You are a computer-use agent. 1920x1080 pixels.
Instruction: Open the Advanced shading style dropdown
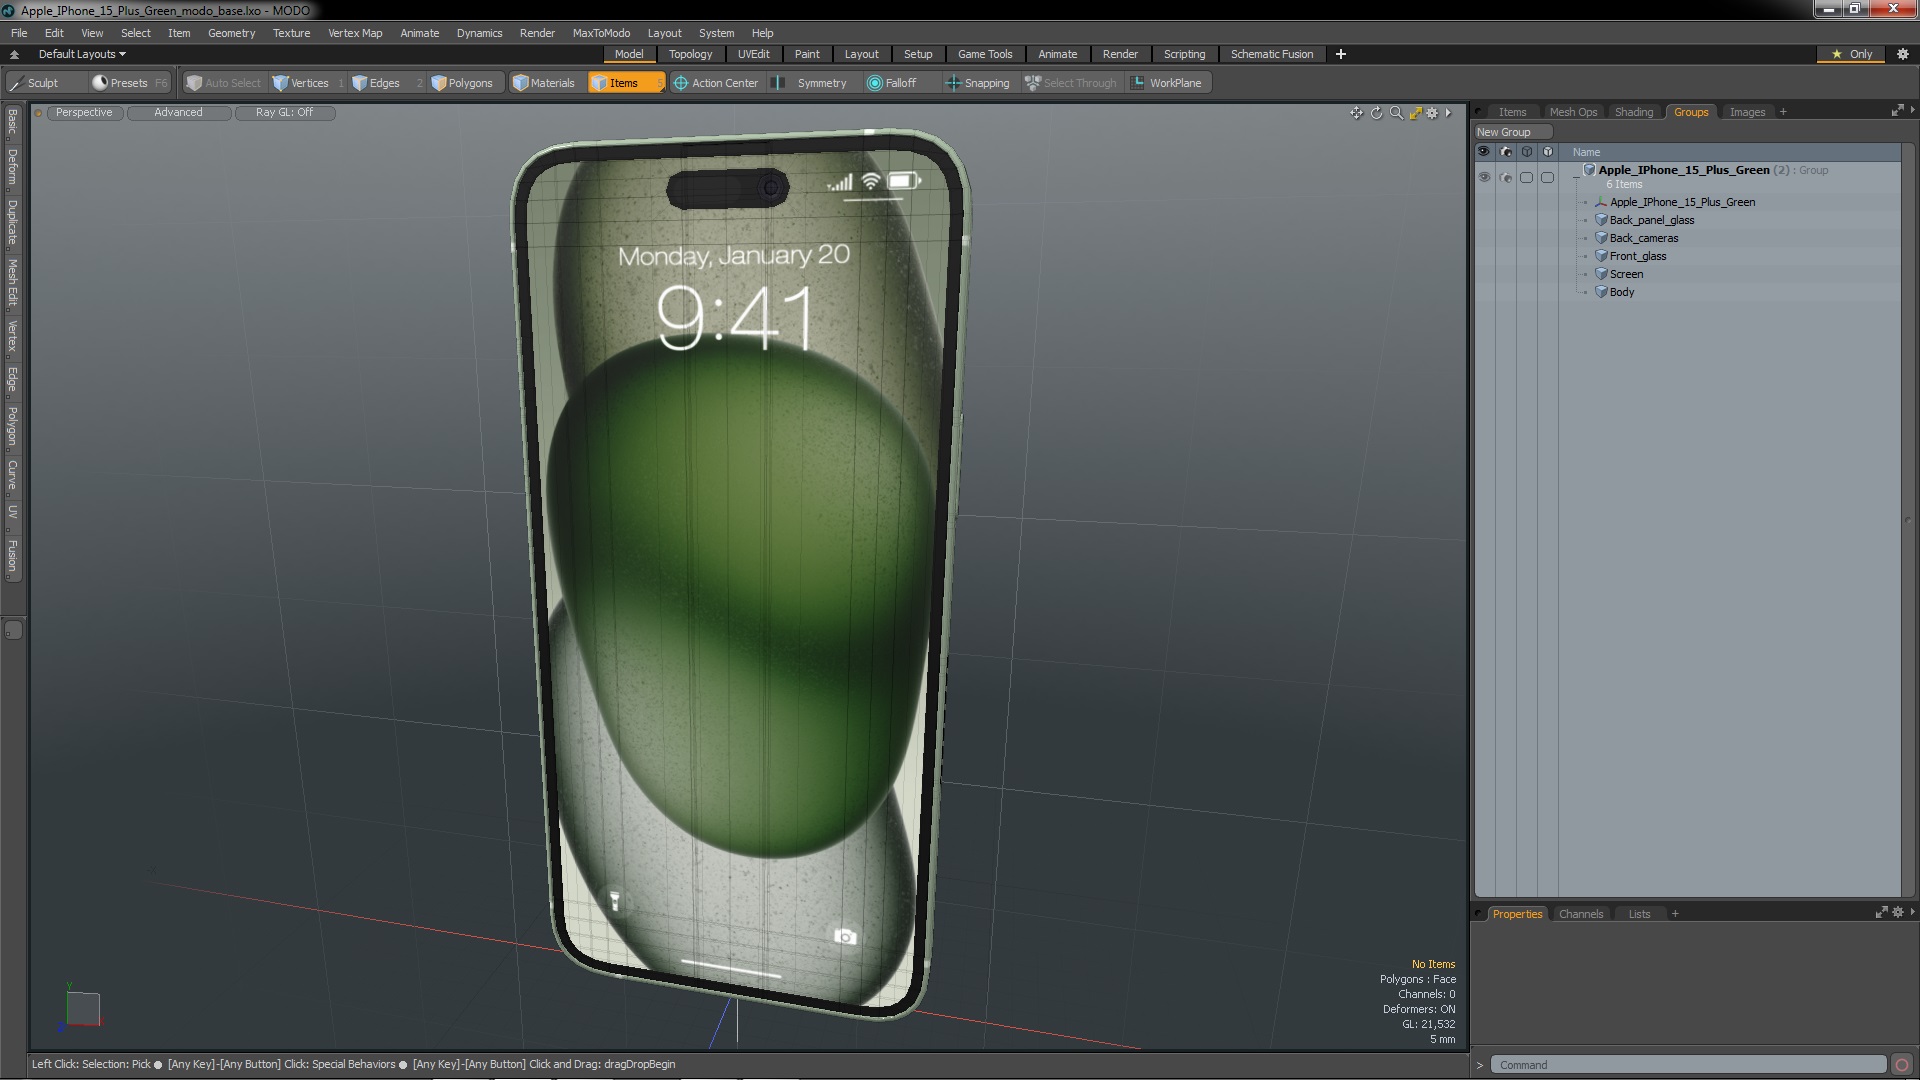[178, 113]
